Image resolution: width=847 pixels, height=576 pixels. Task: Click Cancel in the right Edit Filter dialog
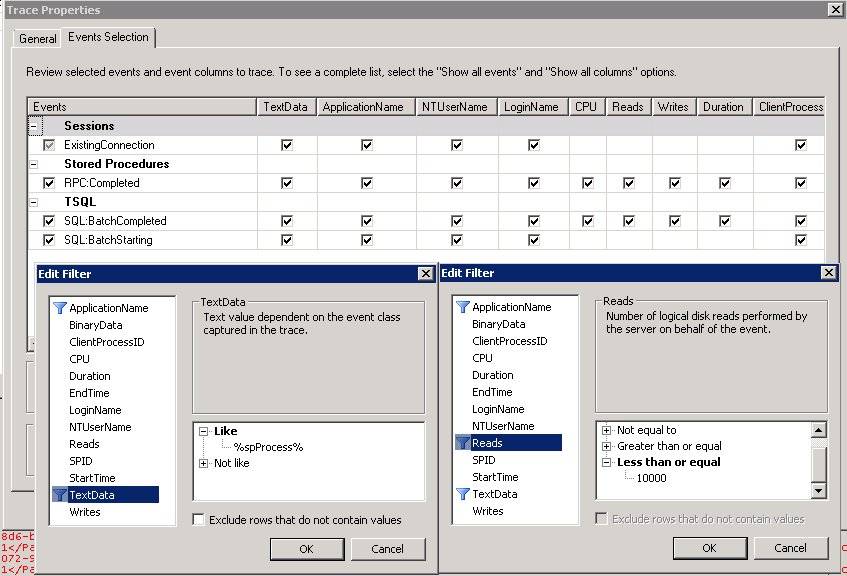click(791, 548)
